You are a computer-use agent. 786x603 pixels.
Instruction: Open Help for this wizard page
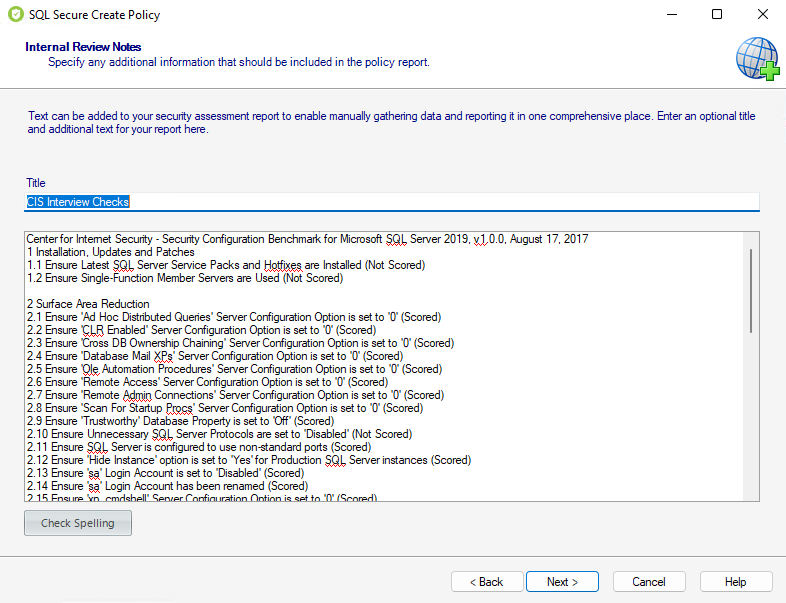tap(735, 582)
